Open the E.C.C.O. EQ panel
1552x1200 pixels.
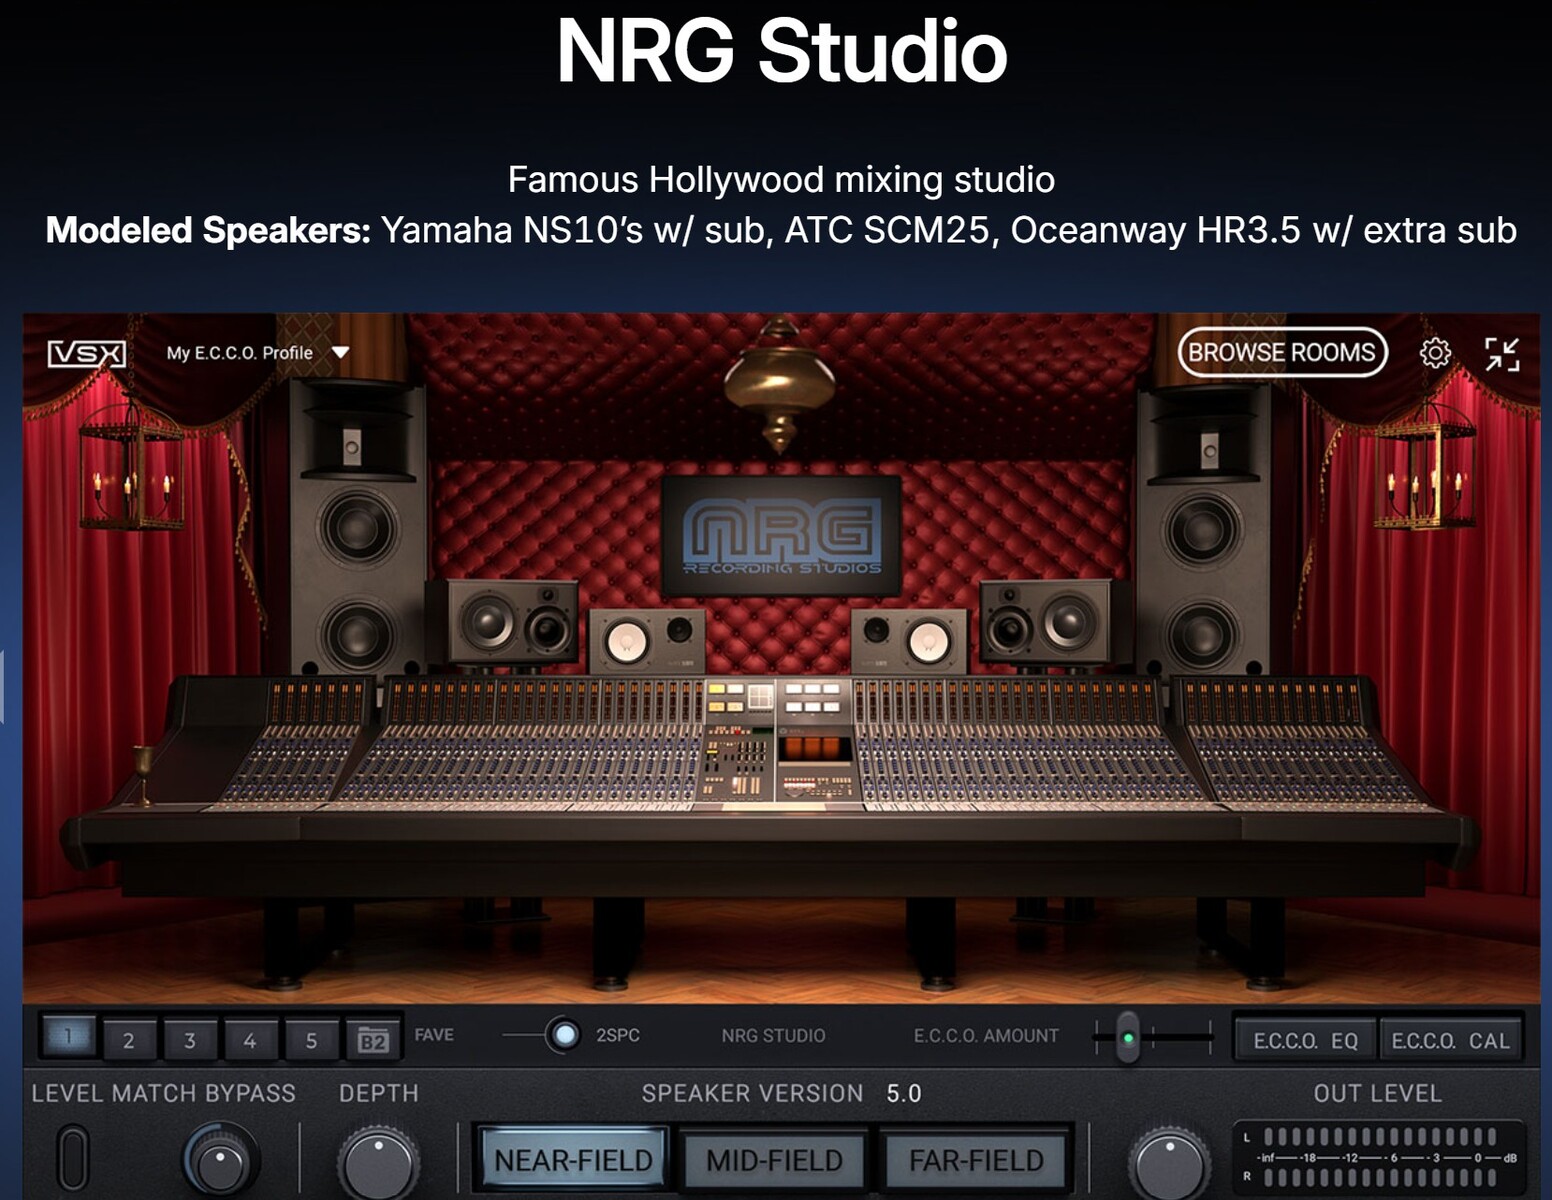(1305, 1041)
